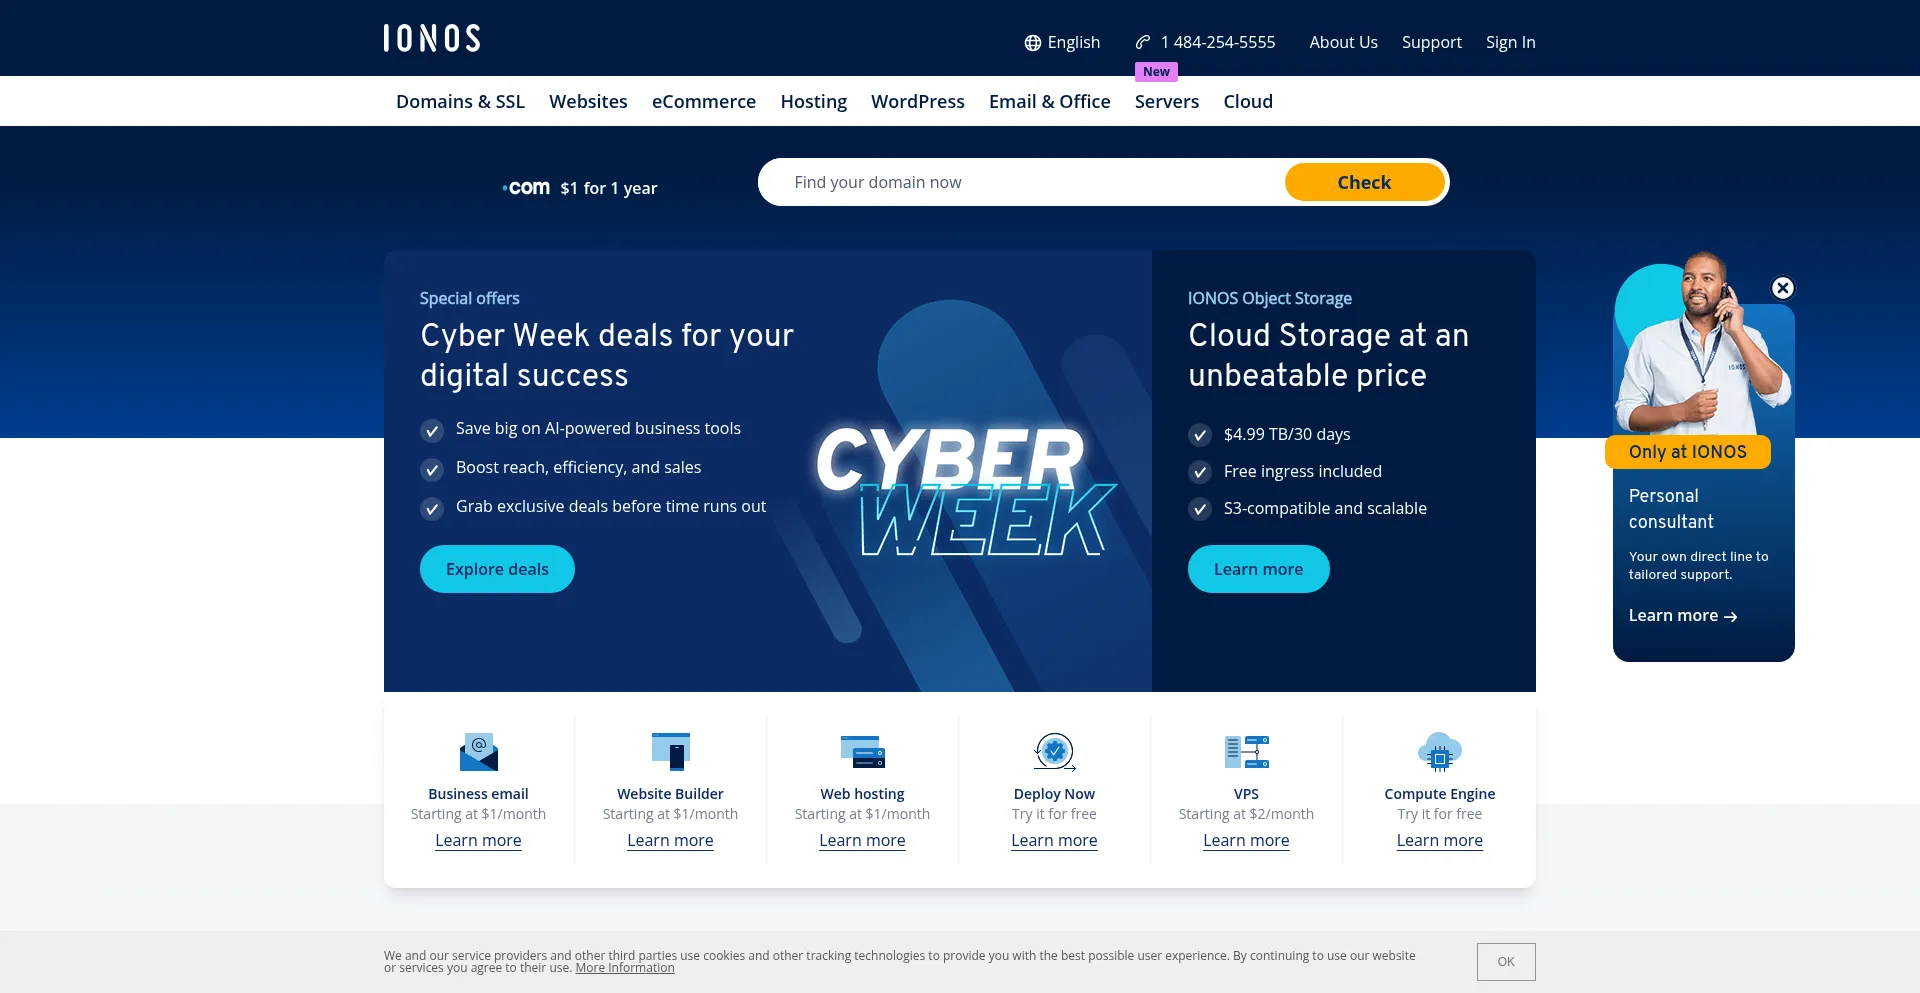
Task: Open the Email & Office menu
Action: click(x=1049, y=101)
